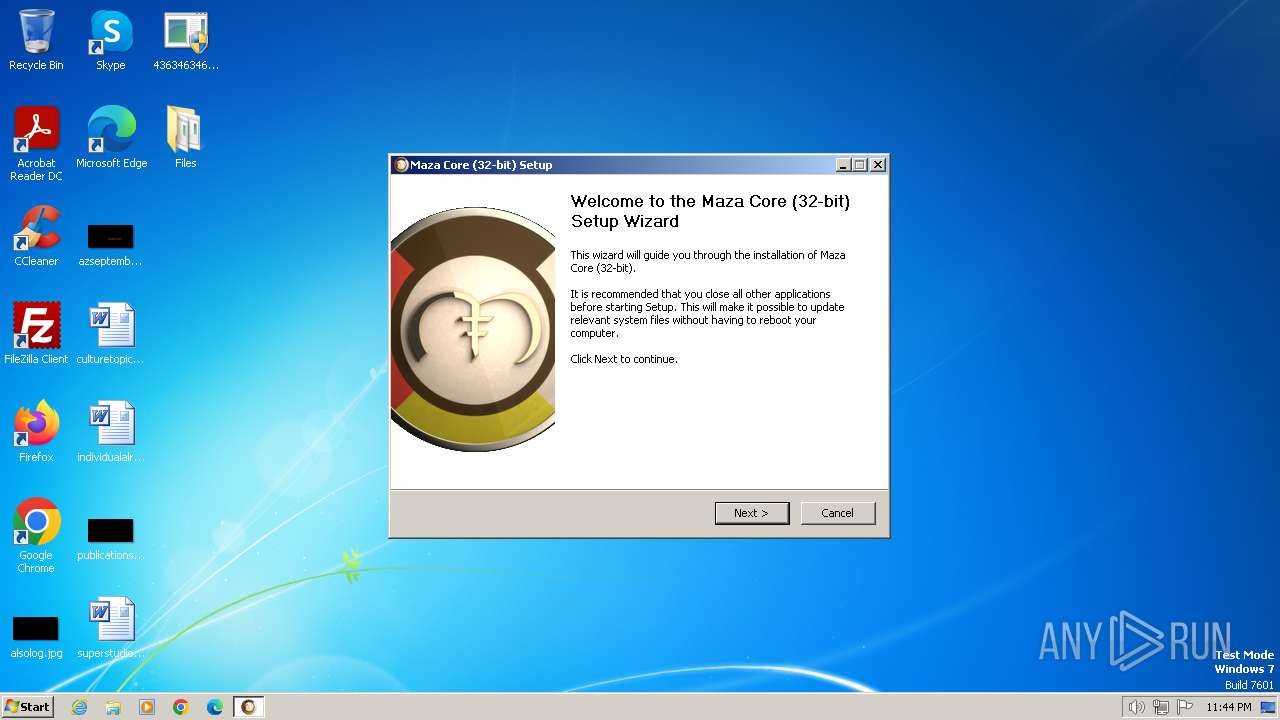The image size is (1280, 720).
Task: Select the alsolog.jpg image file
Action: pos(36,637)
